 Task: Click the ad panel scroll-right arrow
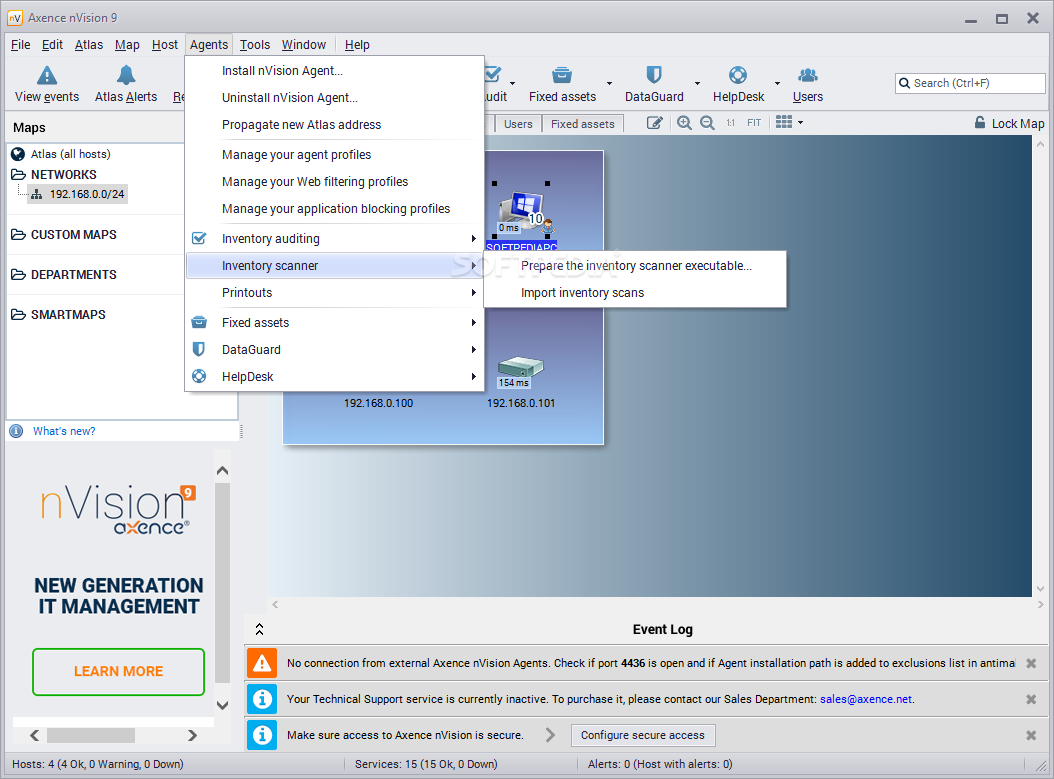(192, 735)
